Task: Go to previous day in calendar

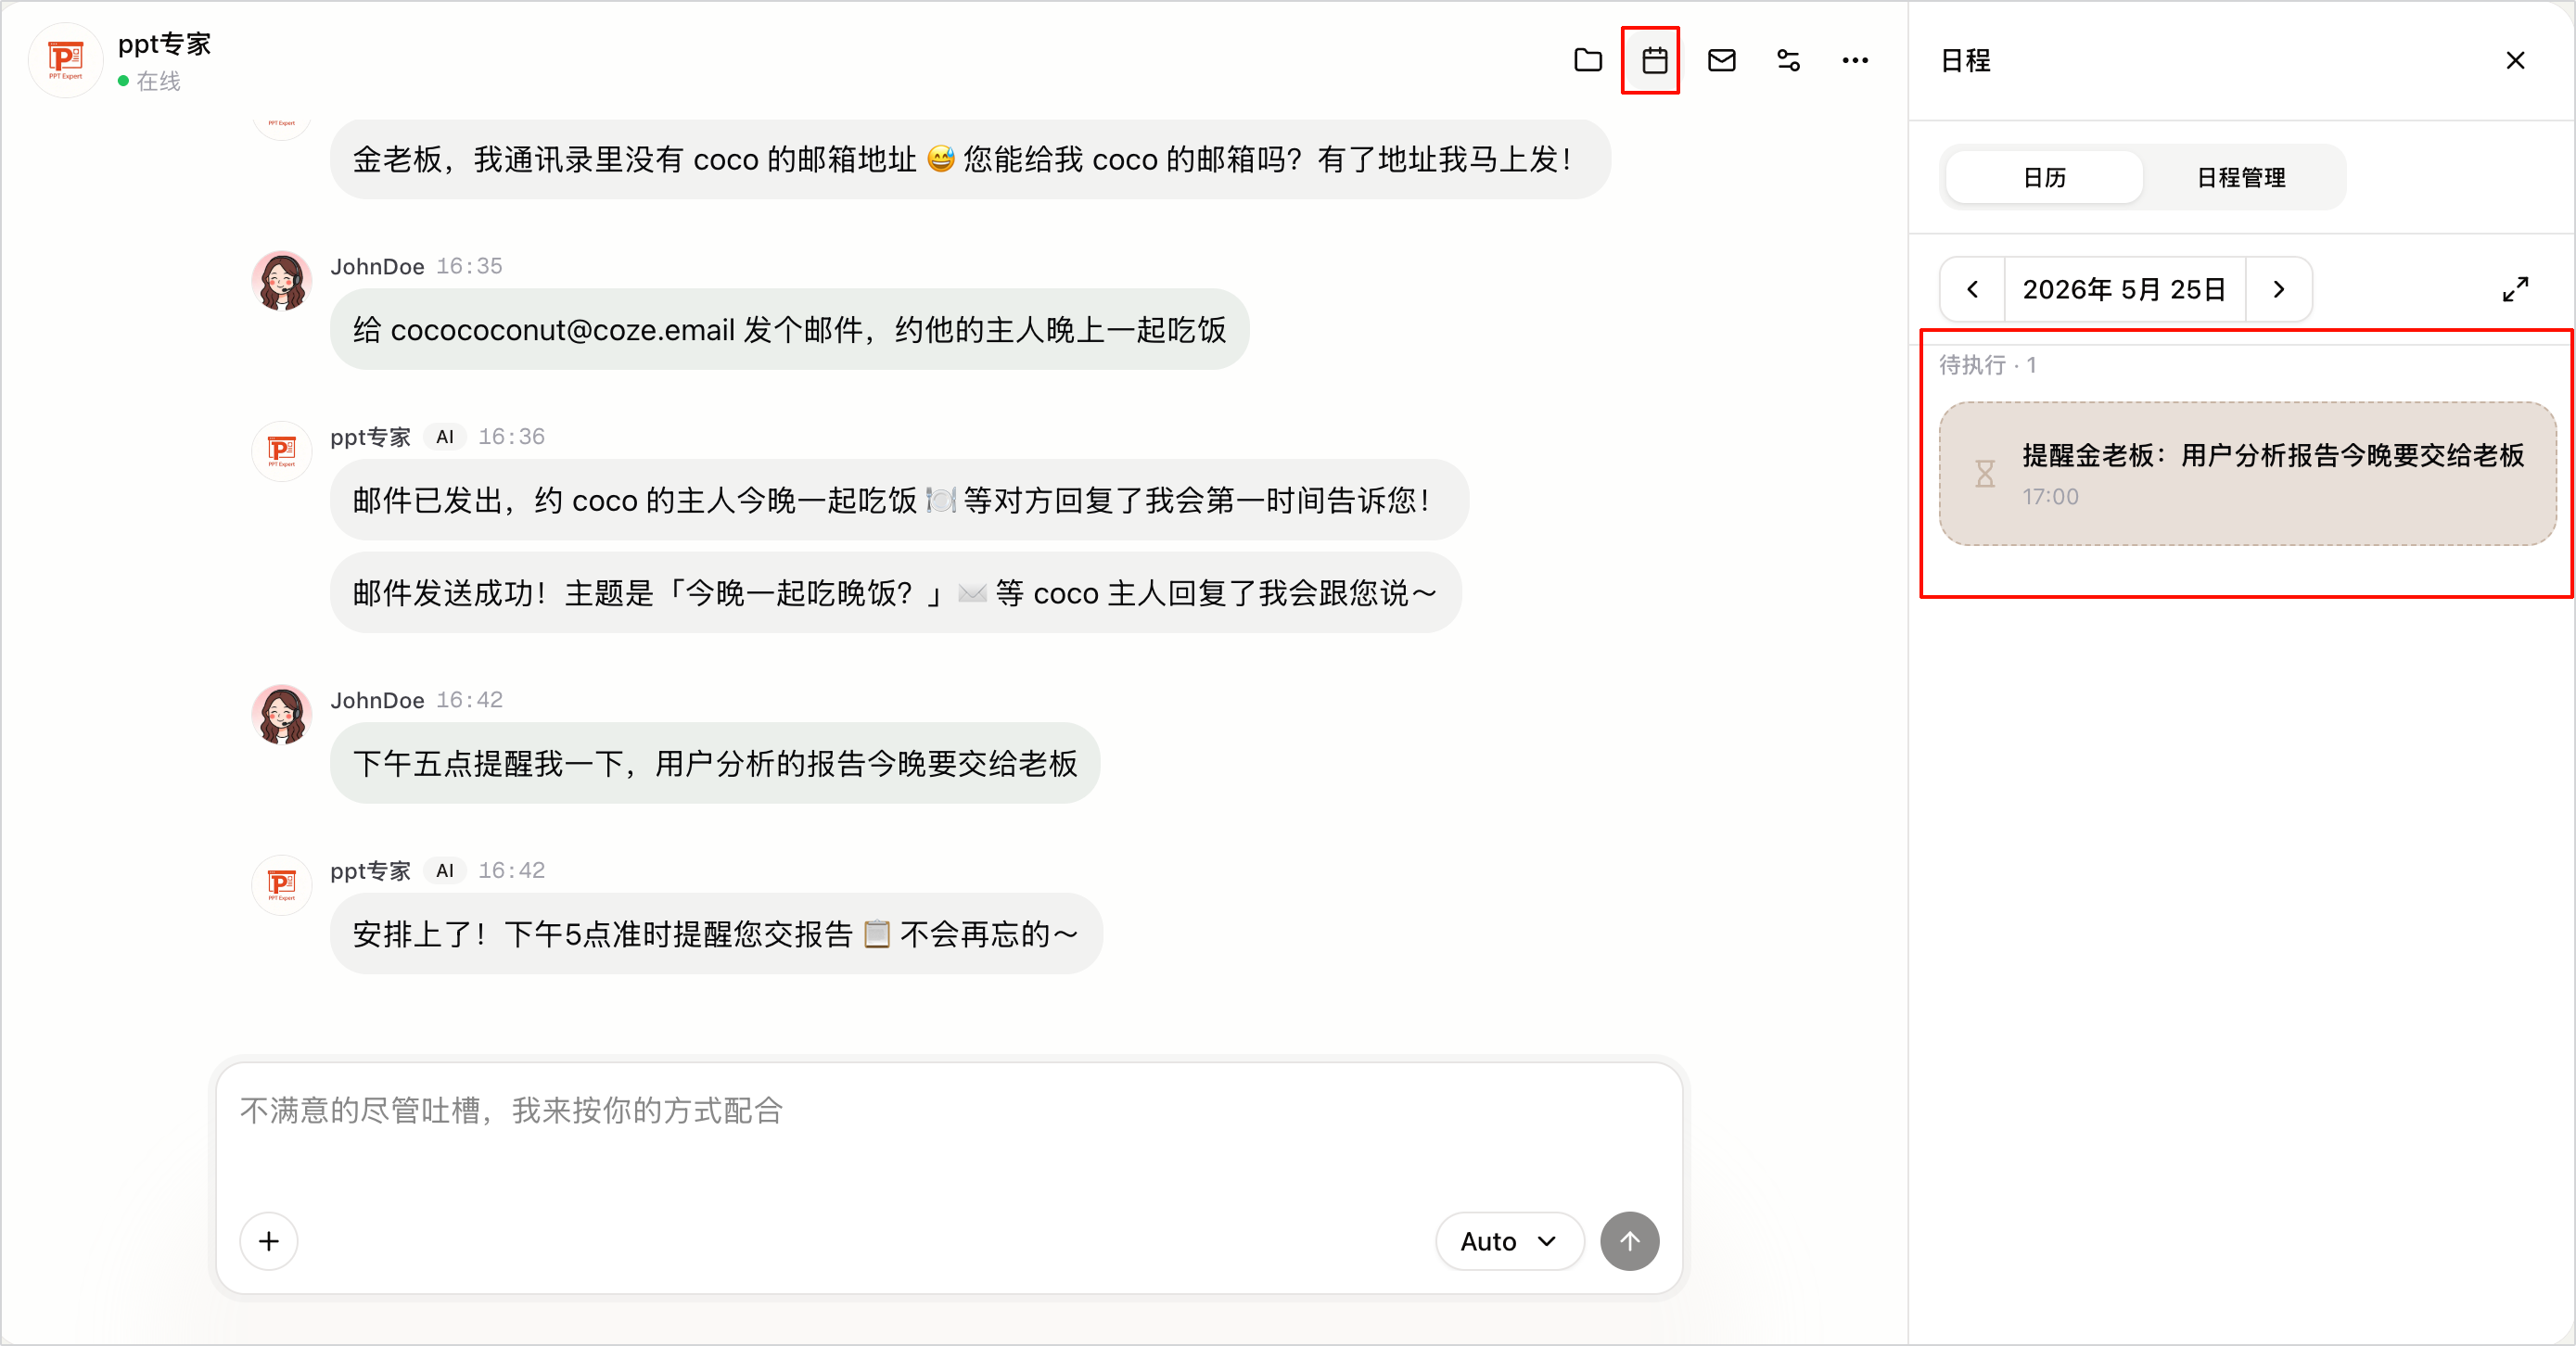Action: pos(1972,289)
